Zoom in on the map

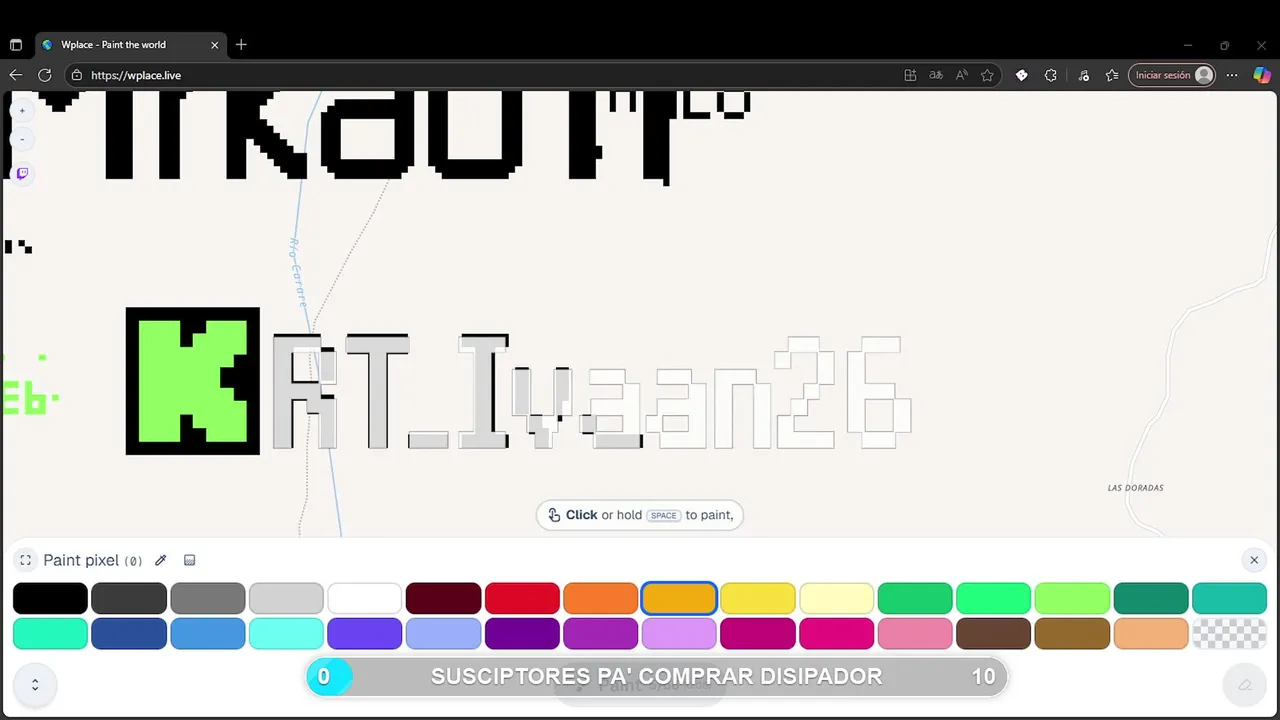(x=22, y=111)
